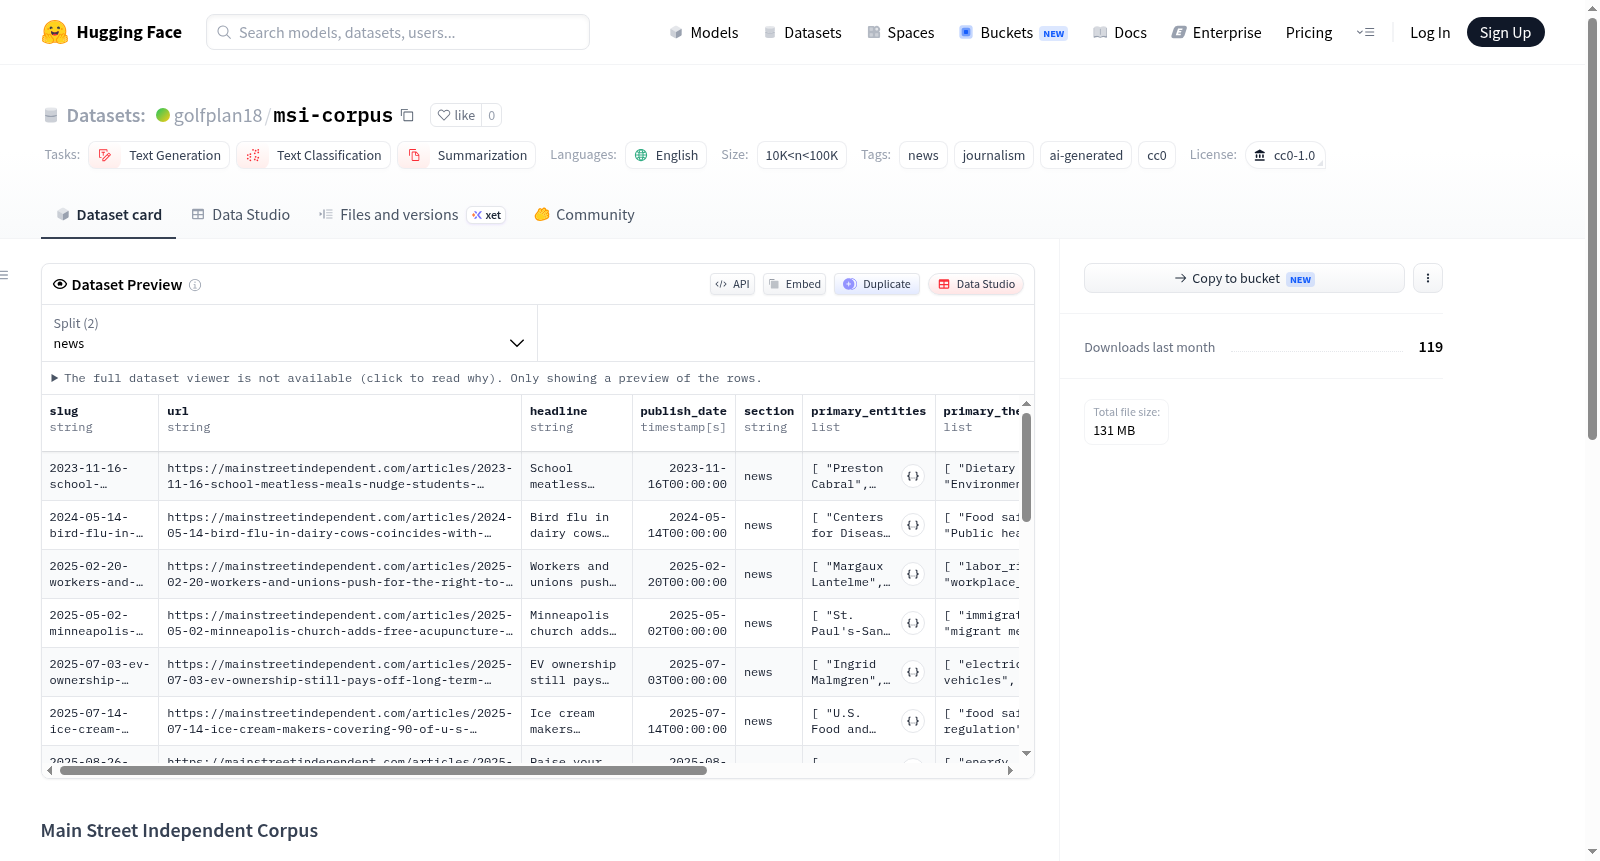Open the Buckets page
Image resolution: width=1600 pixels, height=861 pixels.
[x=1013, y=32]
